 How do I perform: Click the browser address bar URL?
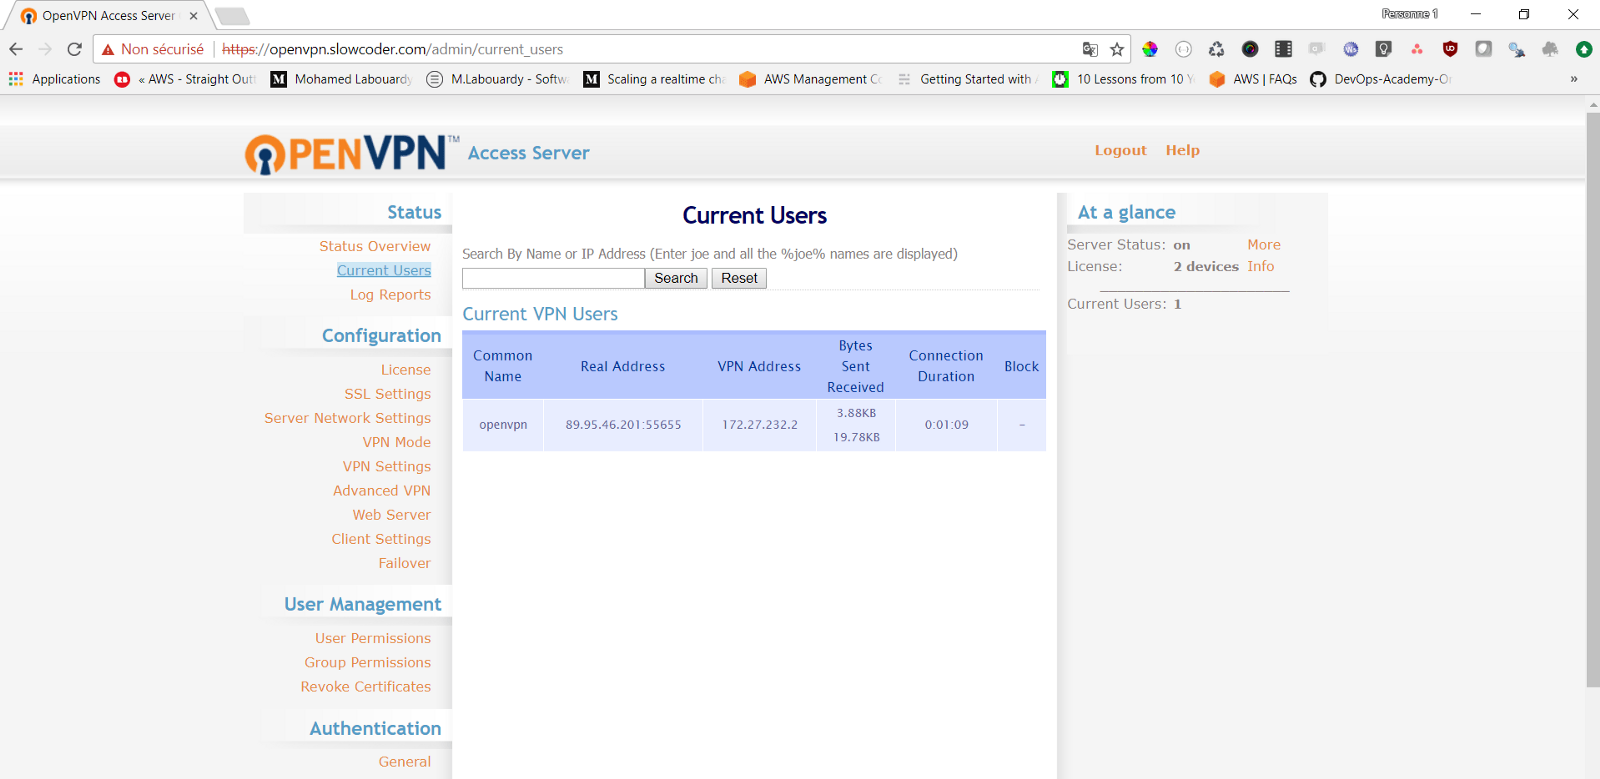coord(392,49)
